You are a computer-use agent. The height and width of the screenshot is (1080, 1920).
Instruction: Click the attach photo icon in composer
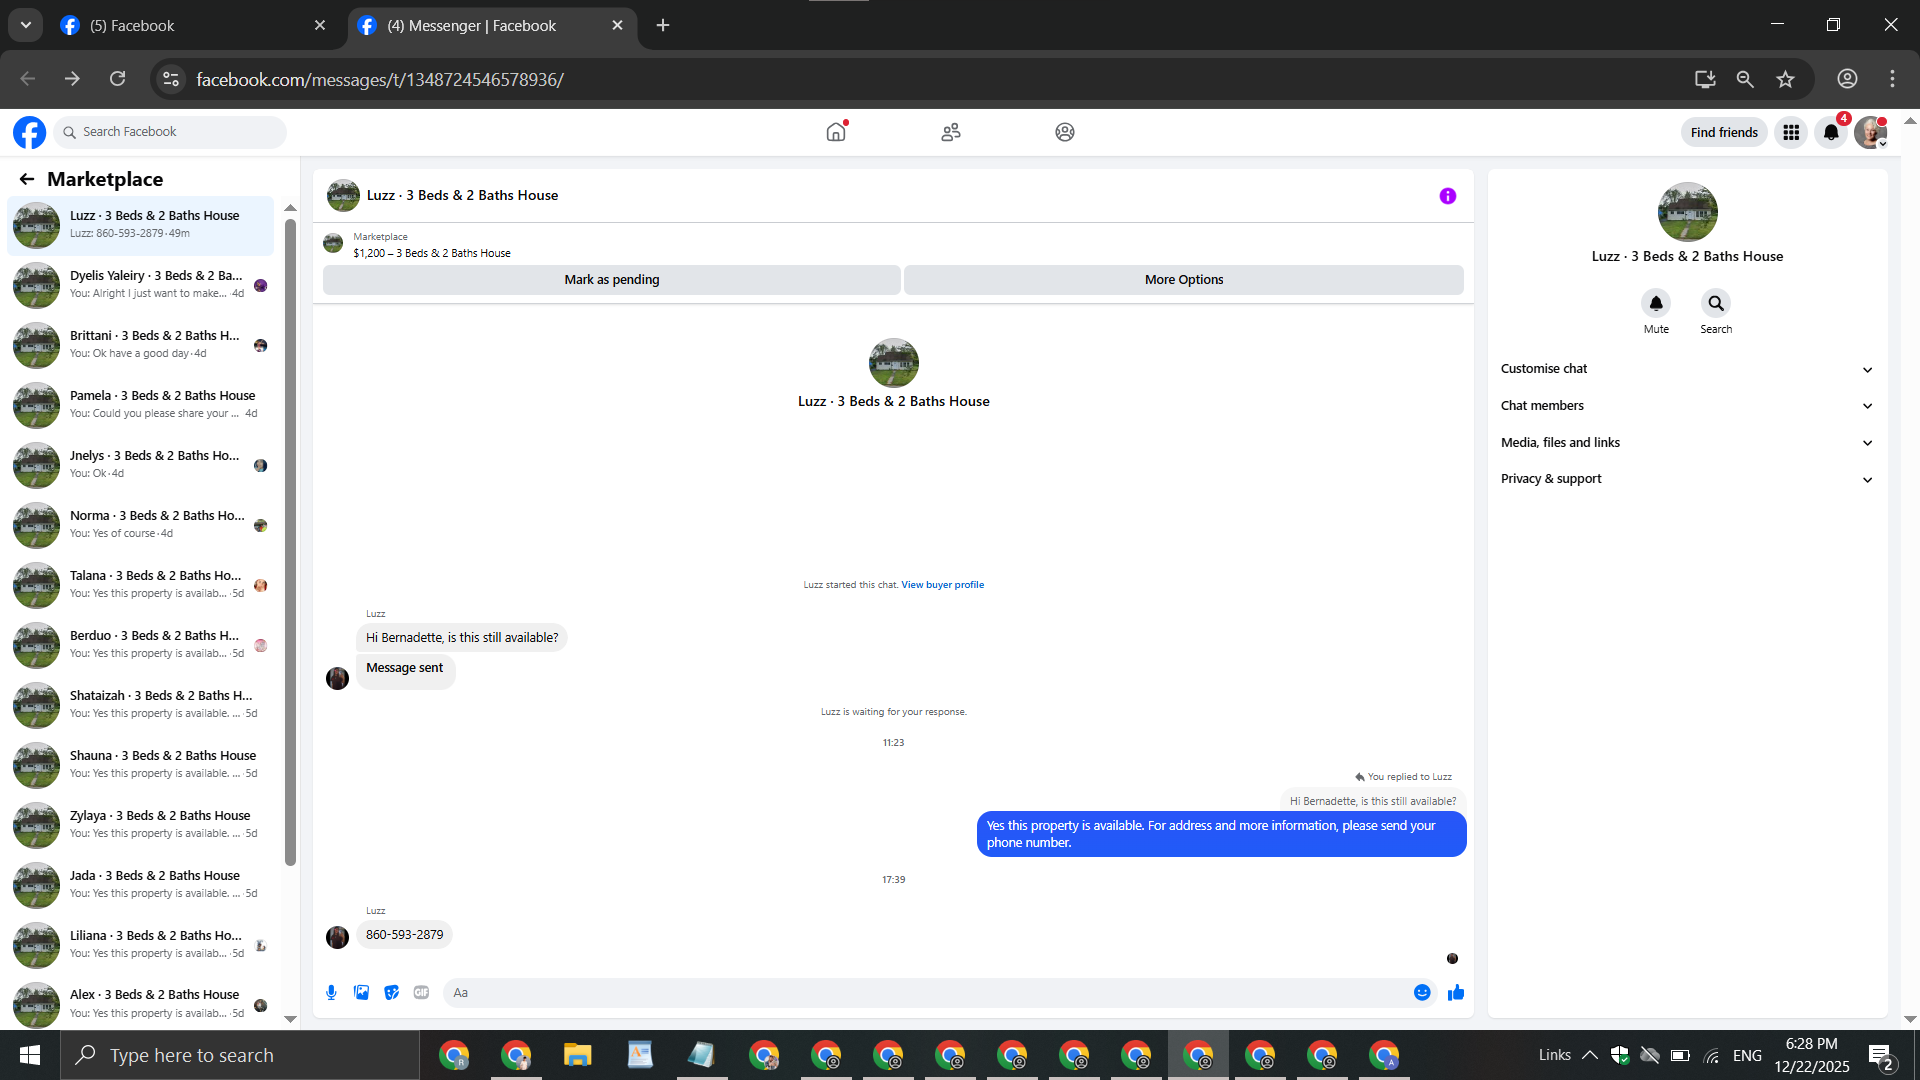[361, 992]
